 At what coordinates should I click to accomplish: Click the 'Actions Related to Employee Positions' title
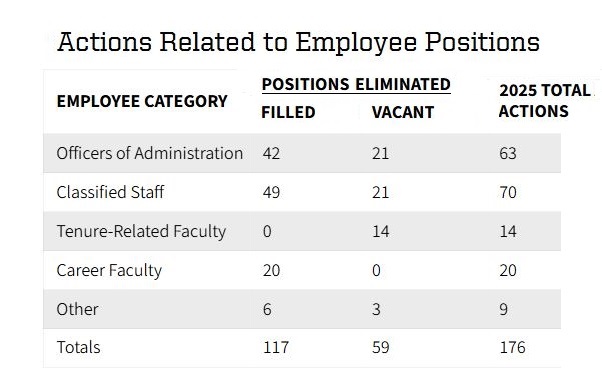coord(298,42)
